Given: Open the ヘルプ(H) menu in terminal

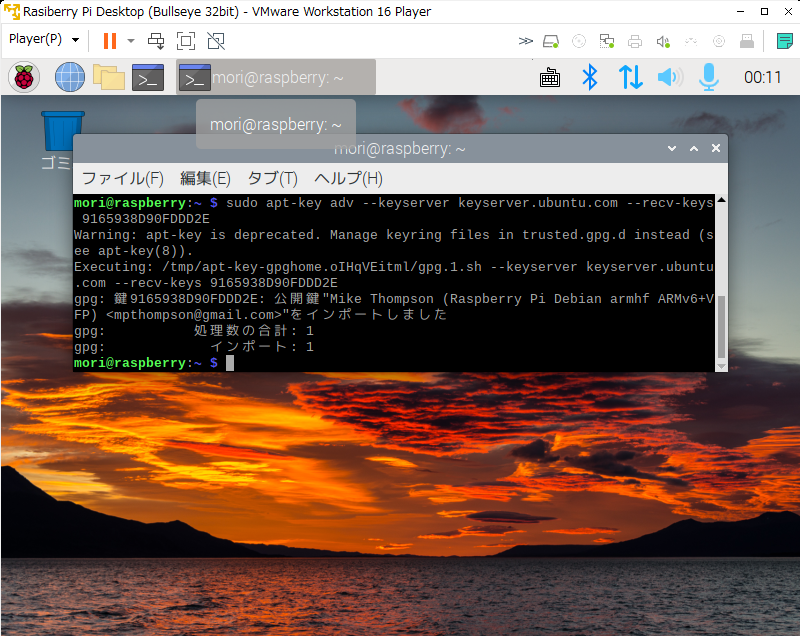Looking at the screenshot, I should point(348,179).
